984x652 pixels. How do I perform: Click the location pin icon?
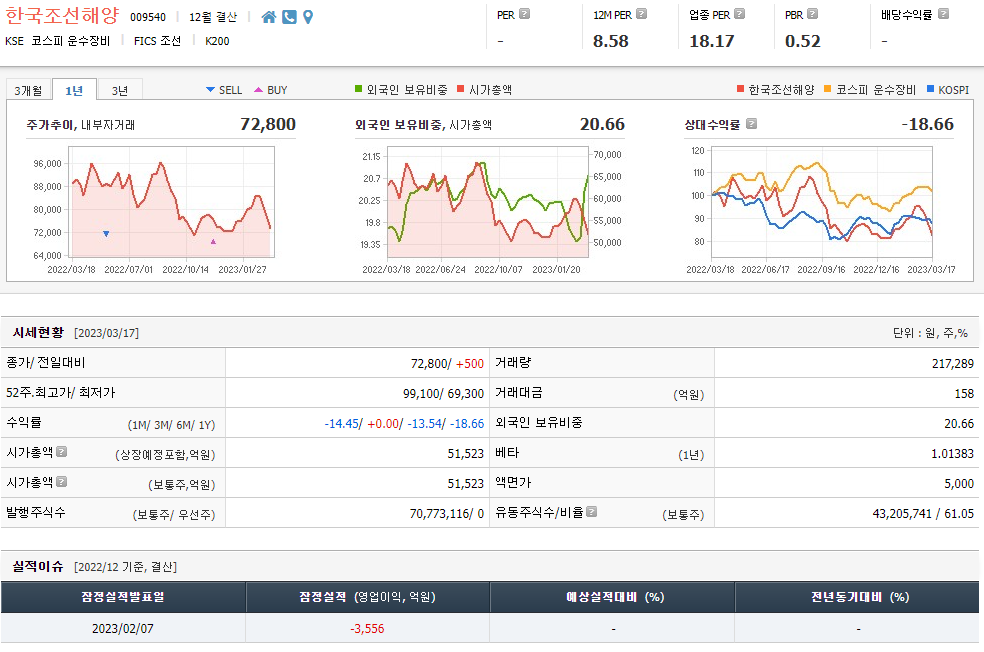308,17
